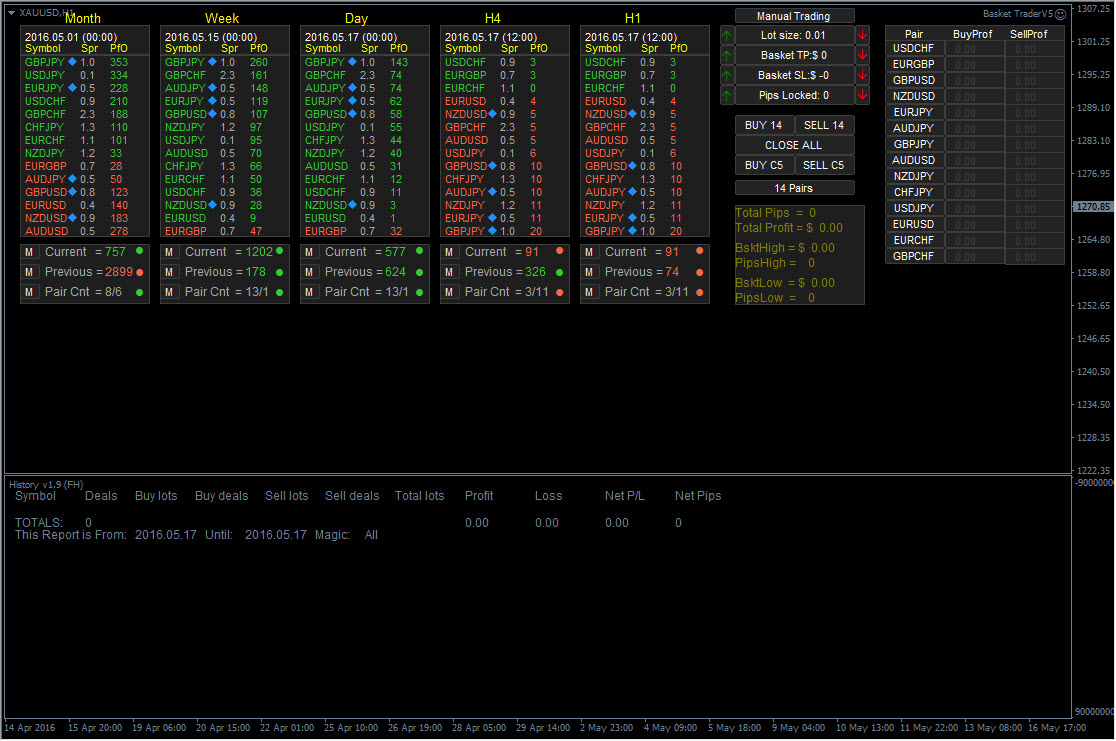Select USDJPY in the Pair list
Screen dimensions: 1116x741
click(x=915, y=209)
